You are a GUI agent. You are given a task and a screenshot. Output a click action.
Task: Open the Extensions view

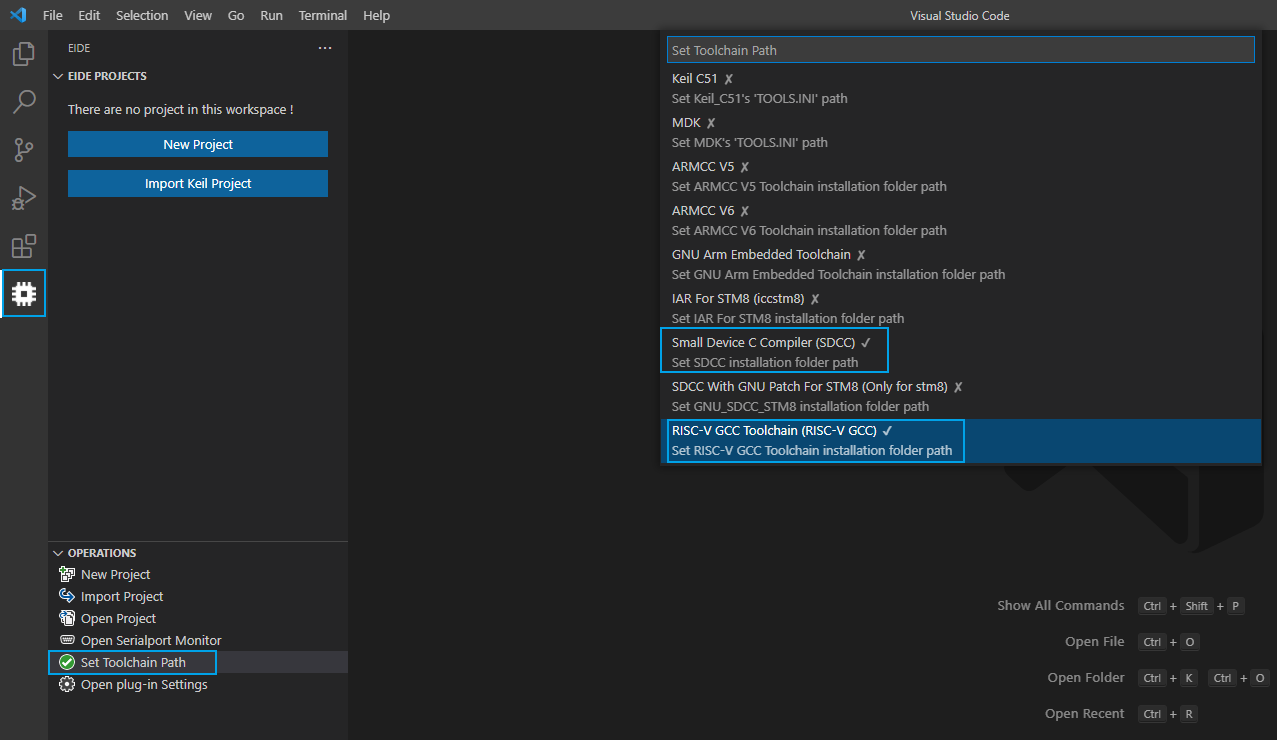click(x=24, y=246)
